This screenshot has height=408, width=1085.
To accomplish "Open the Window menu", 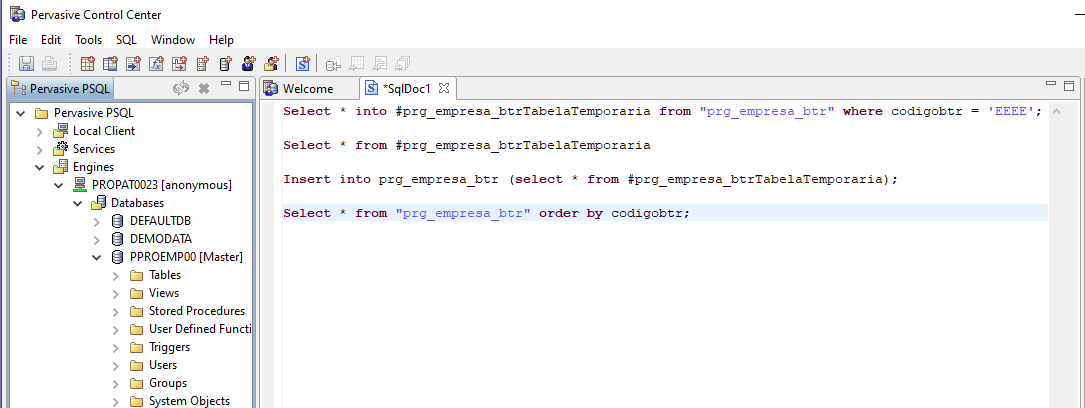I will coord(173,40).
